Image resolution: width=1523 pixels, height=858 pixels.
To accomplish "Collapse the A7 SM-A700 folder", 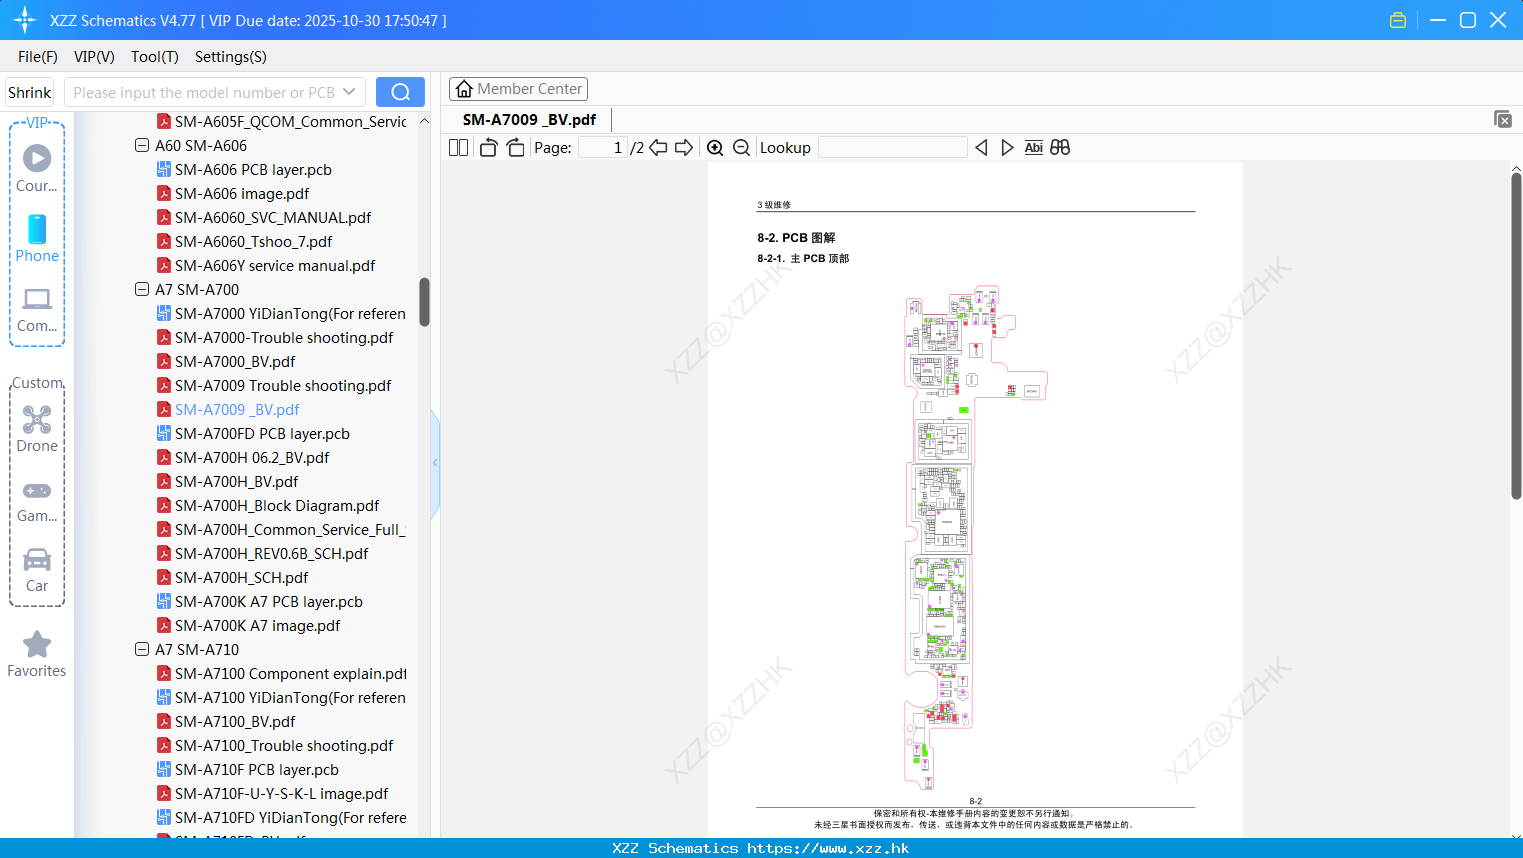I will (x=142, y=289).
